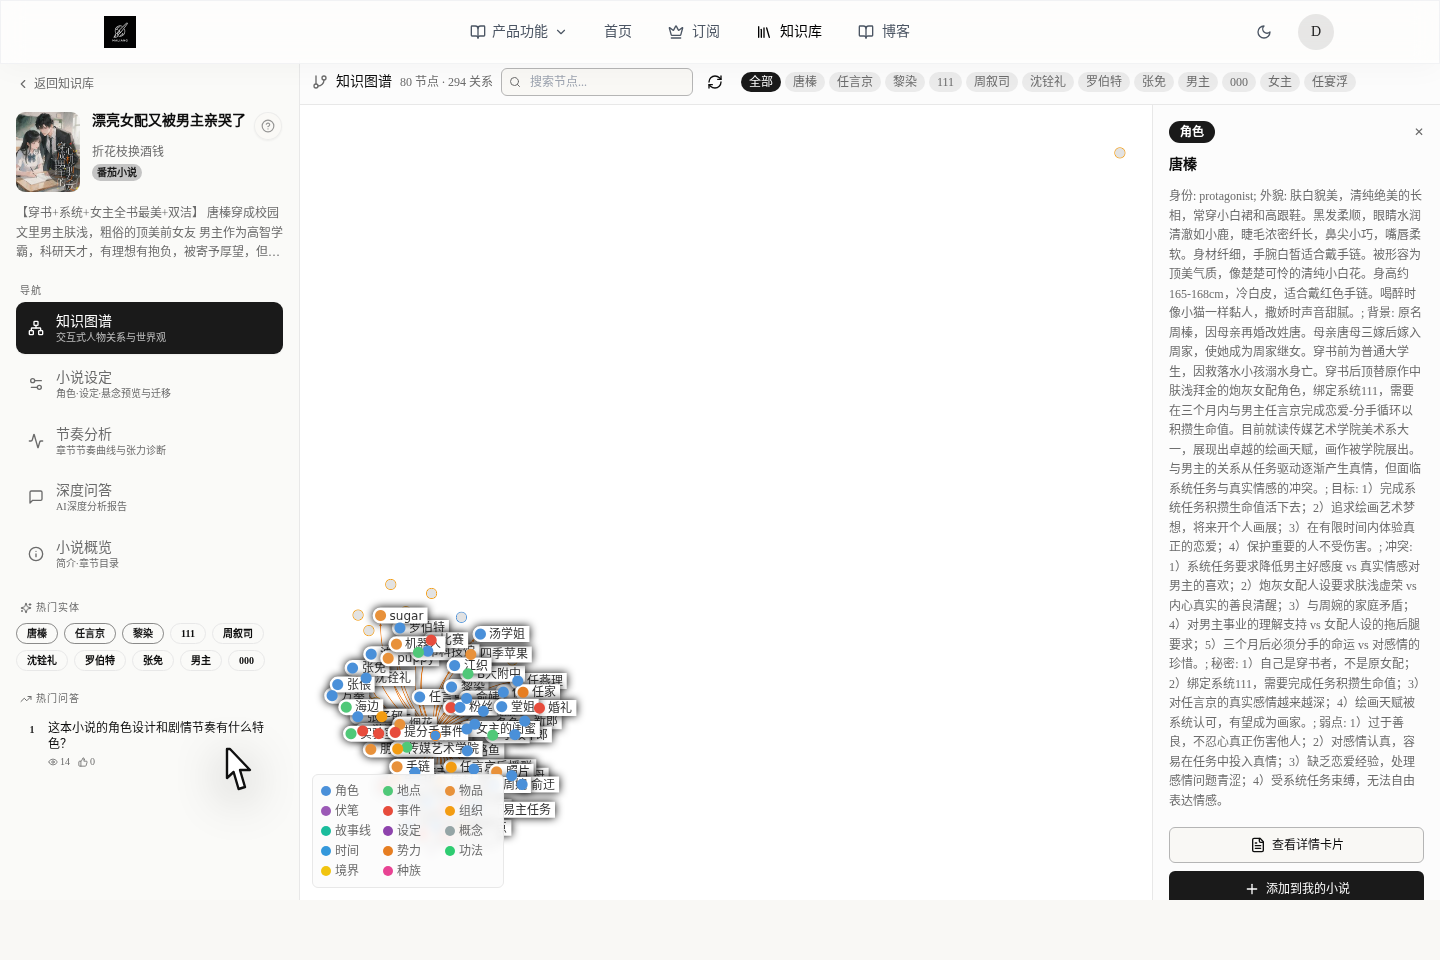Click the help question mark icon

point(268,126)
